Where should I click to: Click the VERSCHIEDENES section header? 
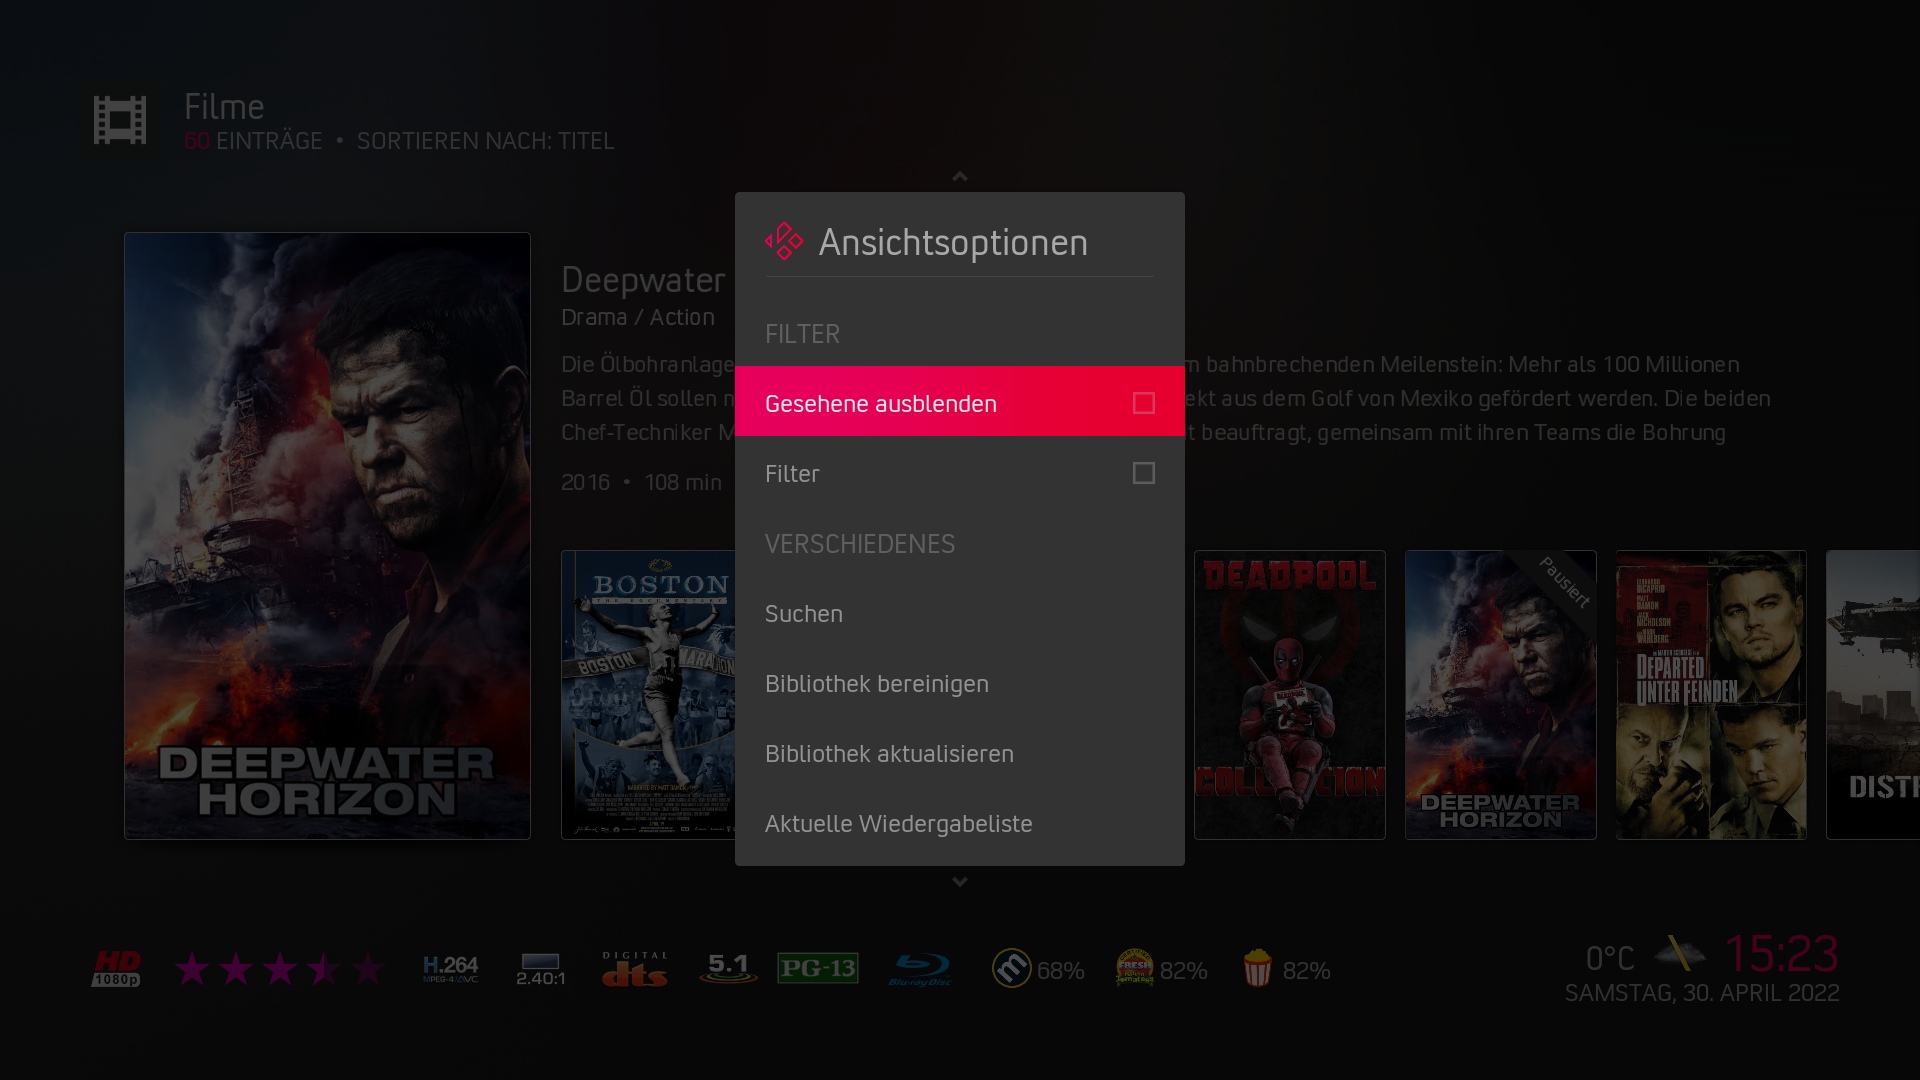click(x=860, y=543)
